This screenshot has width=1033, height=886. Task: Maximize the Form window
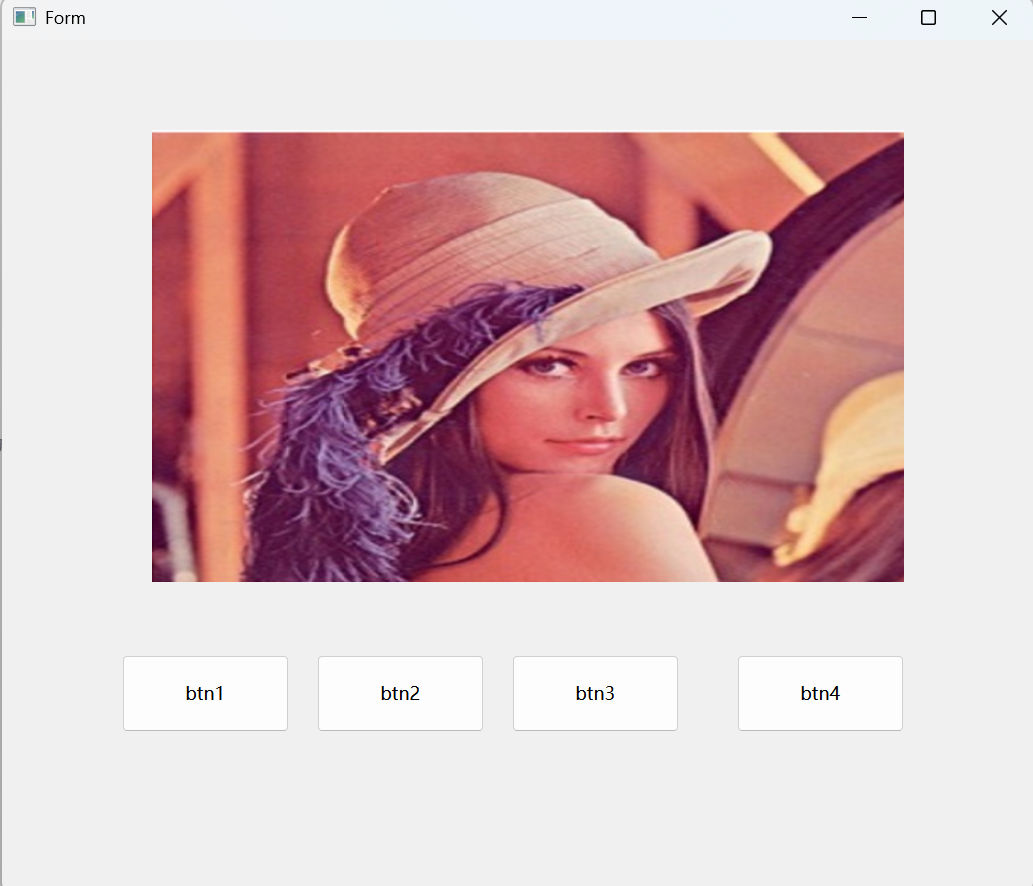pos(928,18)
